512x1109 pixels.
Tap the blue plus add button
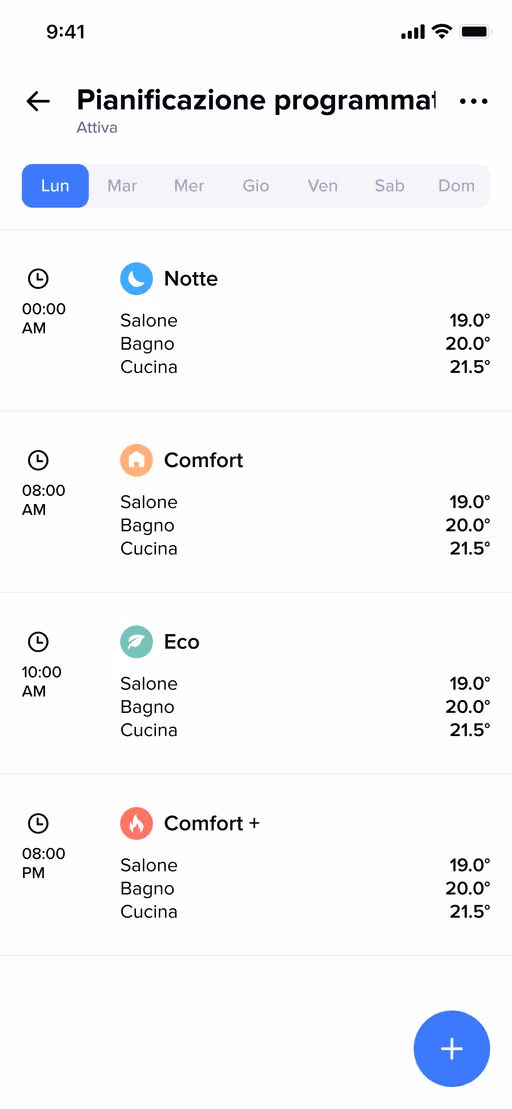451,1048
